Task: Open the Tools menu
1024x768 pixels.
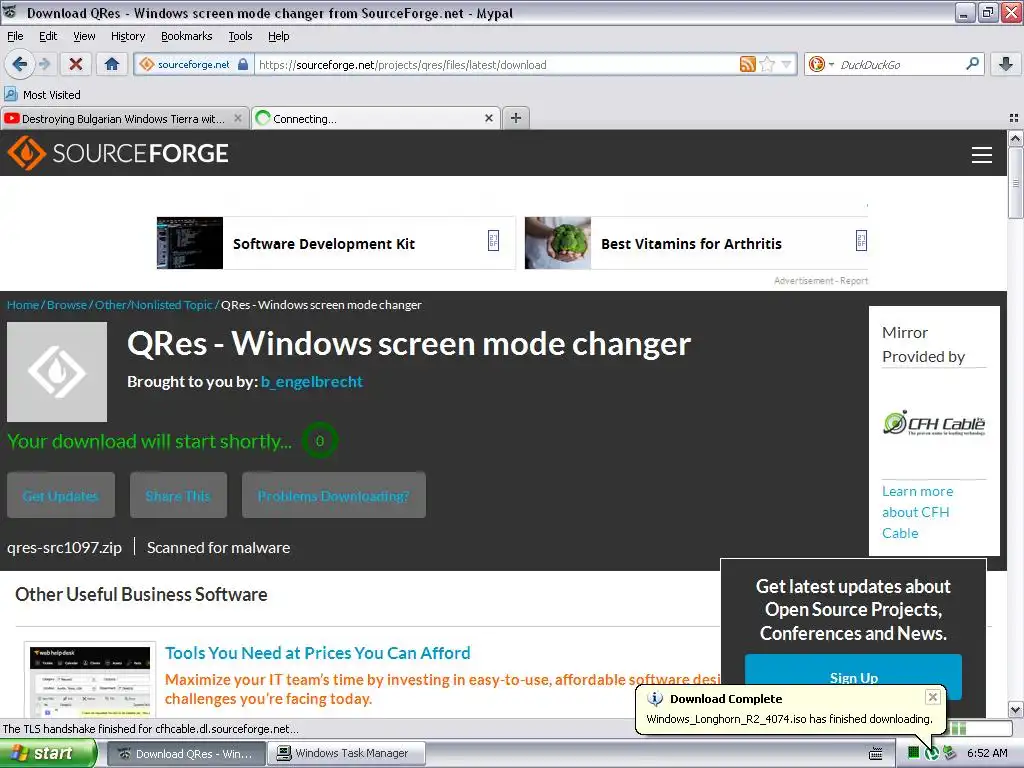Action: tap(240, 36)
